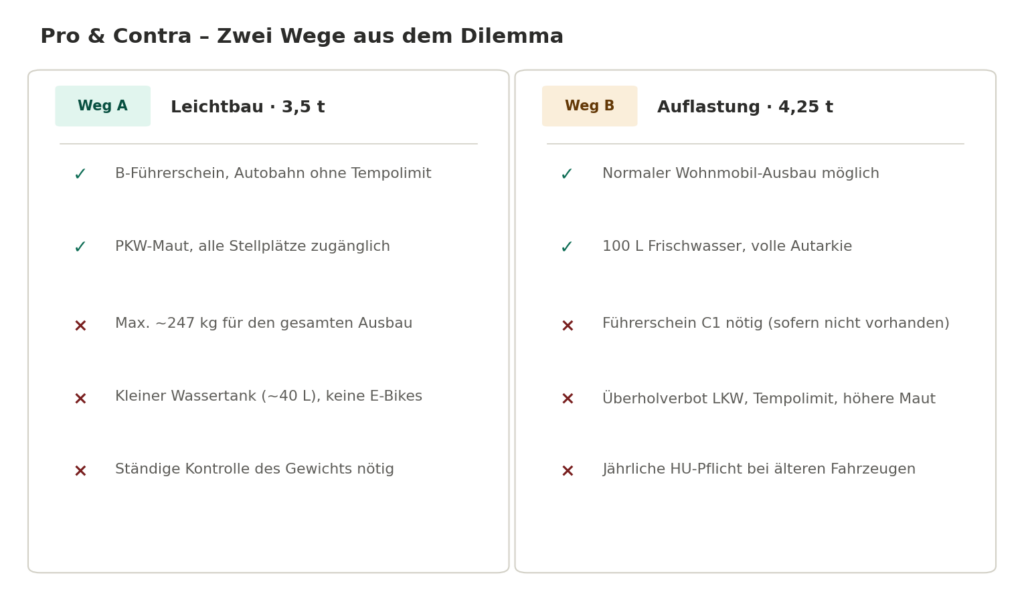The width and height of the screenshot is (1024, 602).
Task: Click checkmark icon beside PKW-Maut line
Action: click(80, 247)
